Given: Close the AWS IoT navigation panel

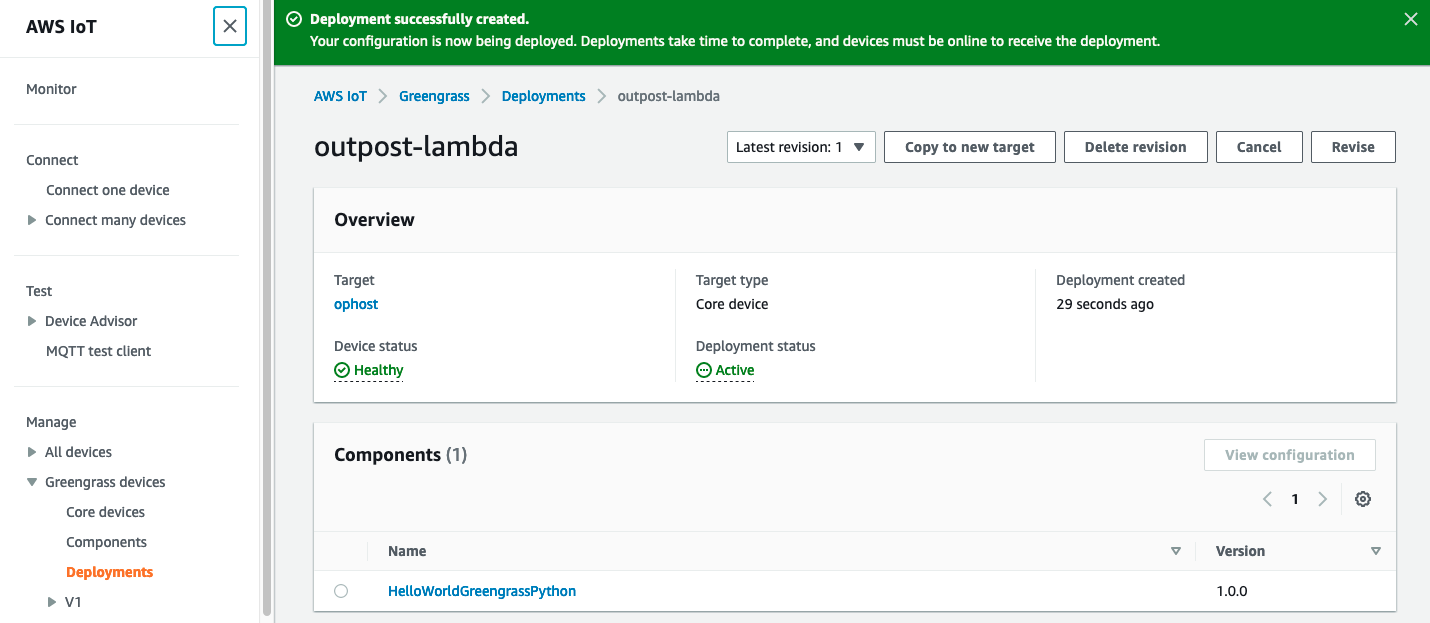Looking at the screenshot, I should click(x=229, y=26).
